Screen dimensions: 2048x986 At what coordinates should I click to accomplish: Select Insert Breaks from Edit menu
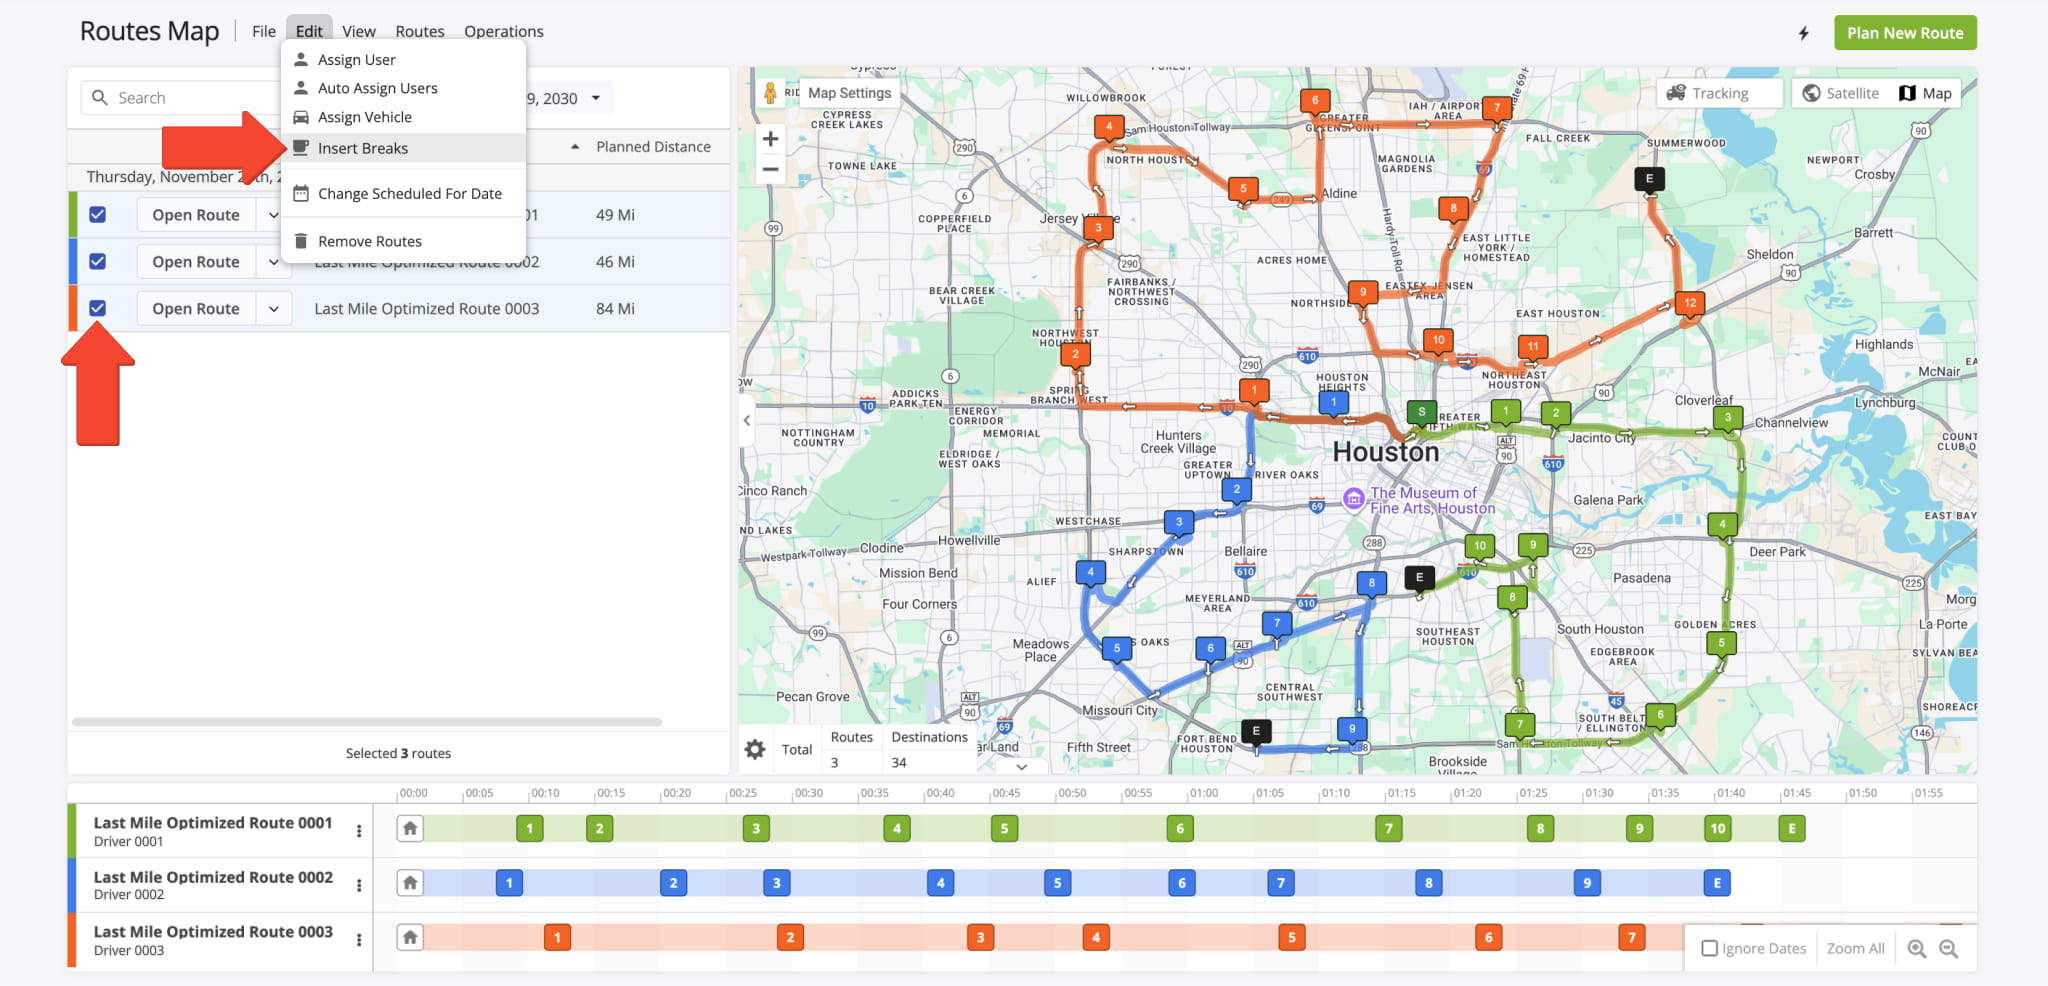point(363,148)
